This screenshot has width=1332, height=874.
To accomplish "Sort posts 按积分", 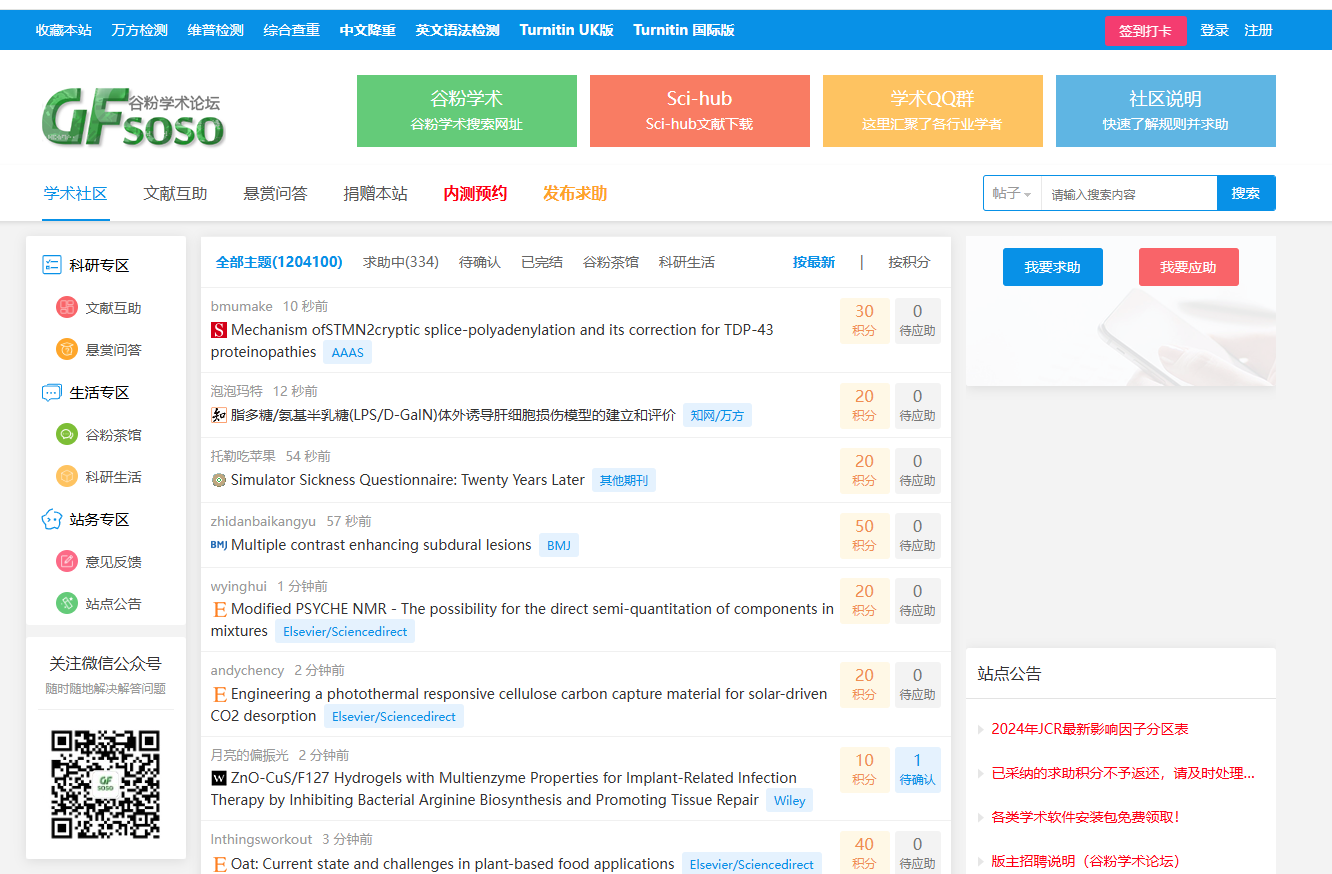I will point(909,262).
